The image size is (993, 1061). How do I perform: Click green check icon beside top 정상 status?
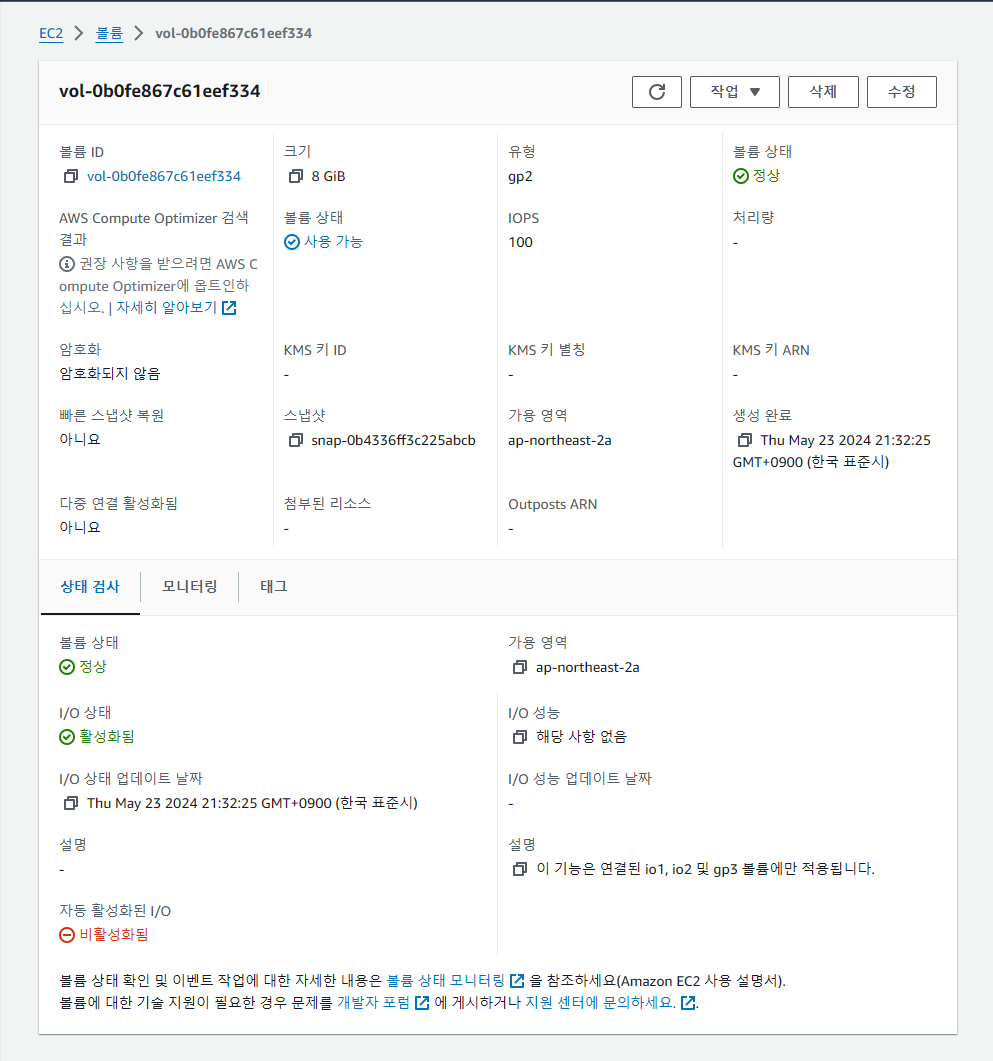pos(741,176)
